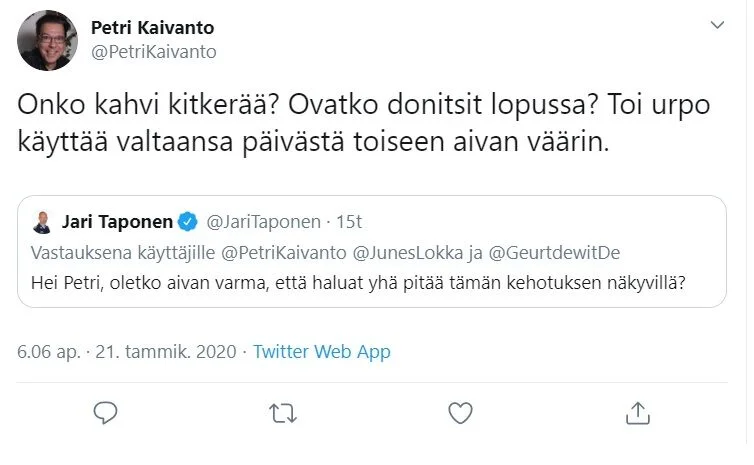
Task: Click the Twitter Web App source link
Action: pos(321,352)
